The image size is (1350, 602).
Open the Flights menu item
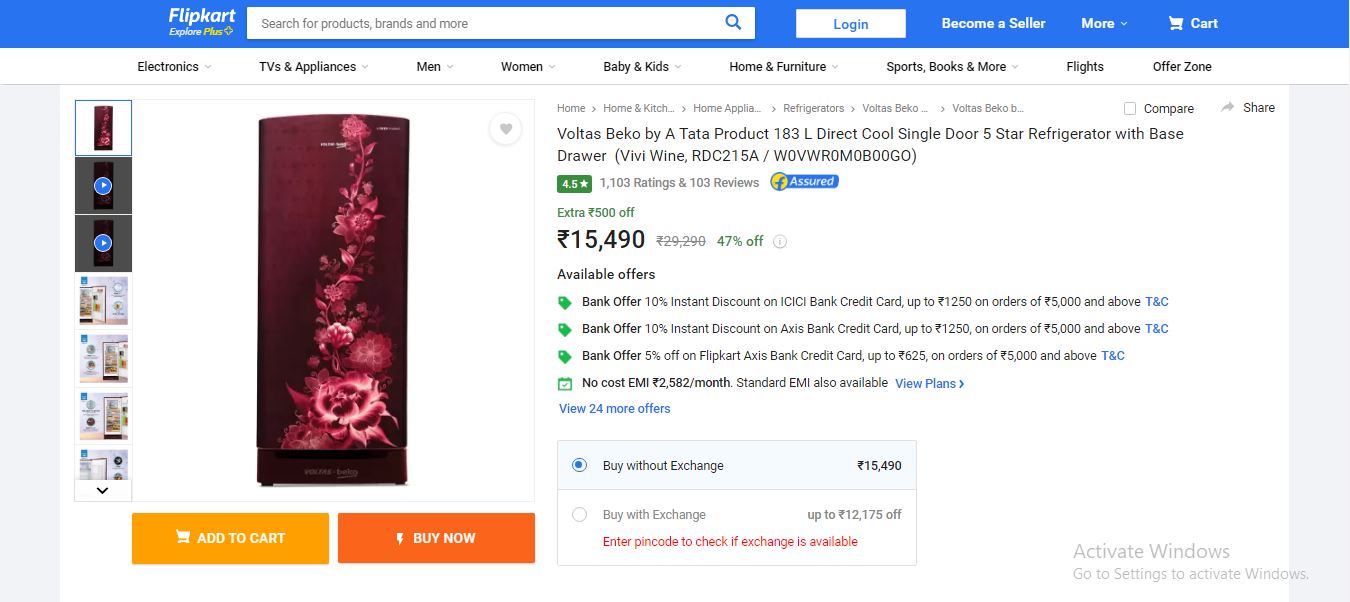[1085, 67]
